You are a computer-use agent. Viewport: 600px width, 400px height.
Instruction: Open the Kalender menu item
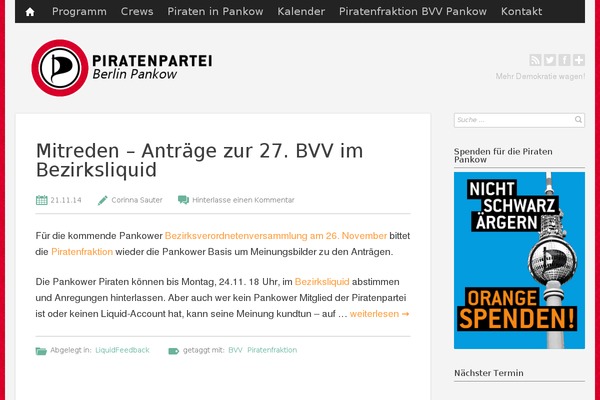click(x=301, y=11)
